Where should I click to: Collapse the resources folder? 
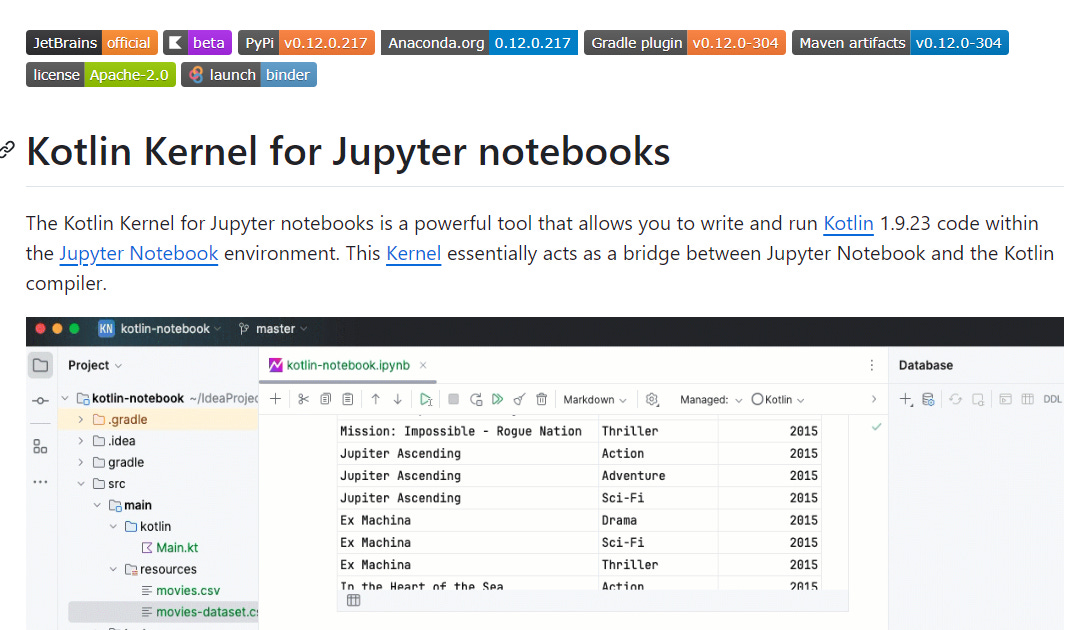point(113,569)
